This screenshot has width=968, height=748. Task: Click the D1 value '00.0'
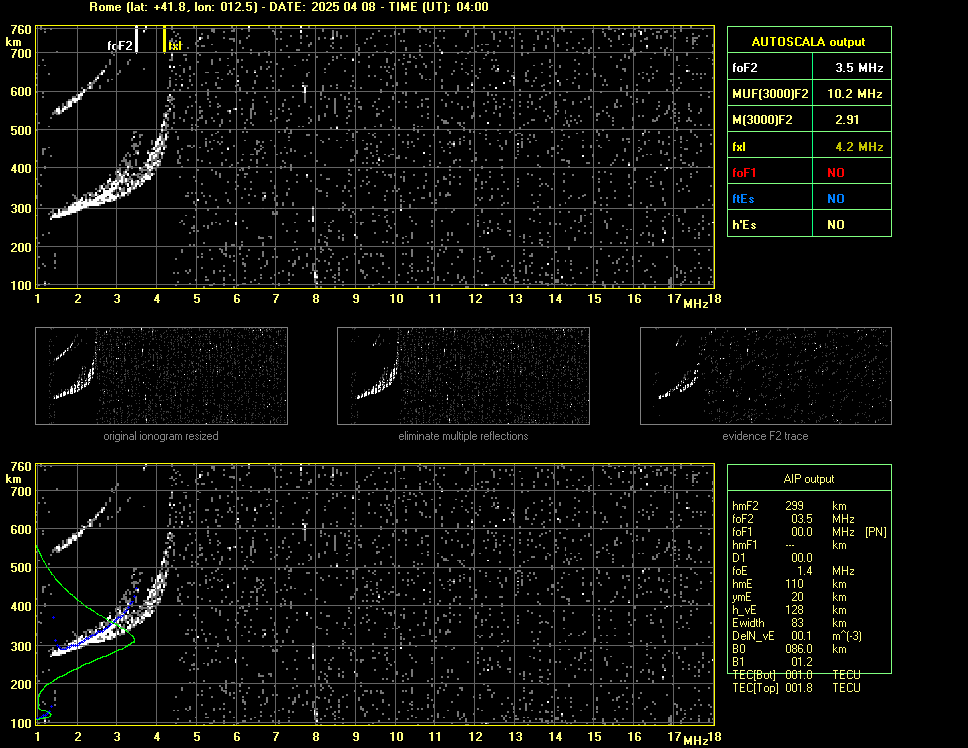point(802,558)
